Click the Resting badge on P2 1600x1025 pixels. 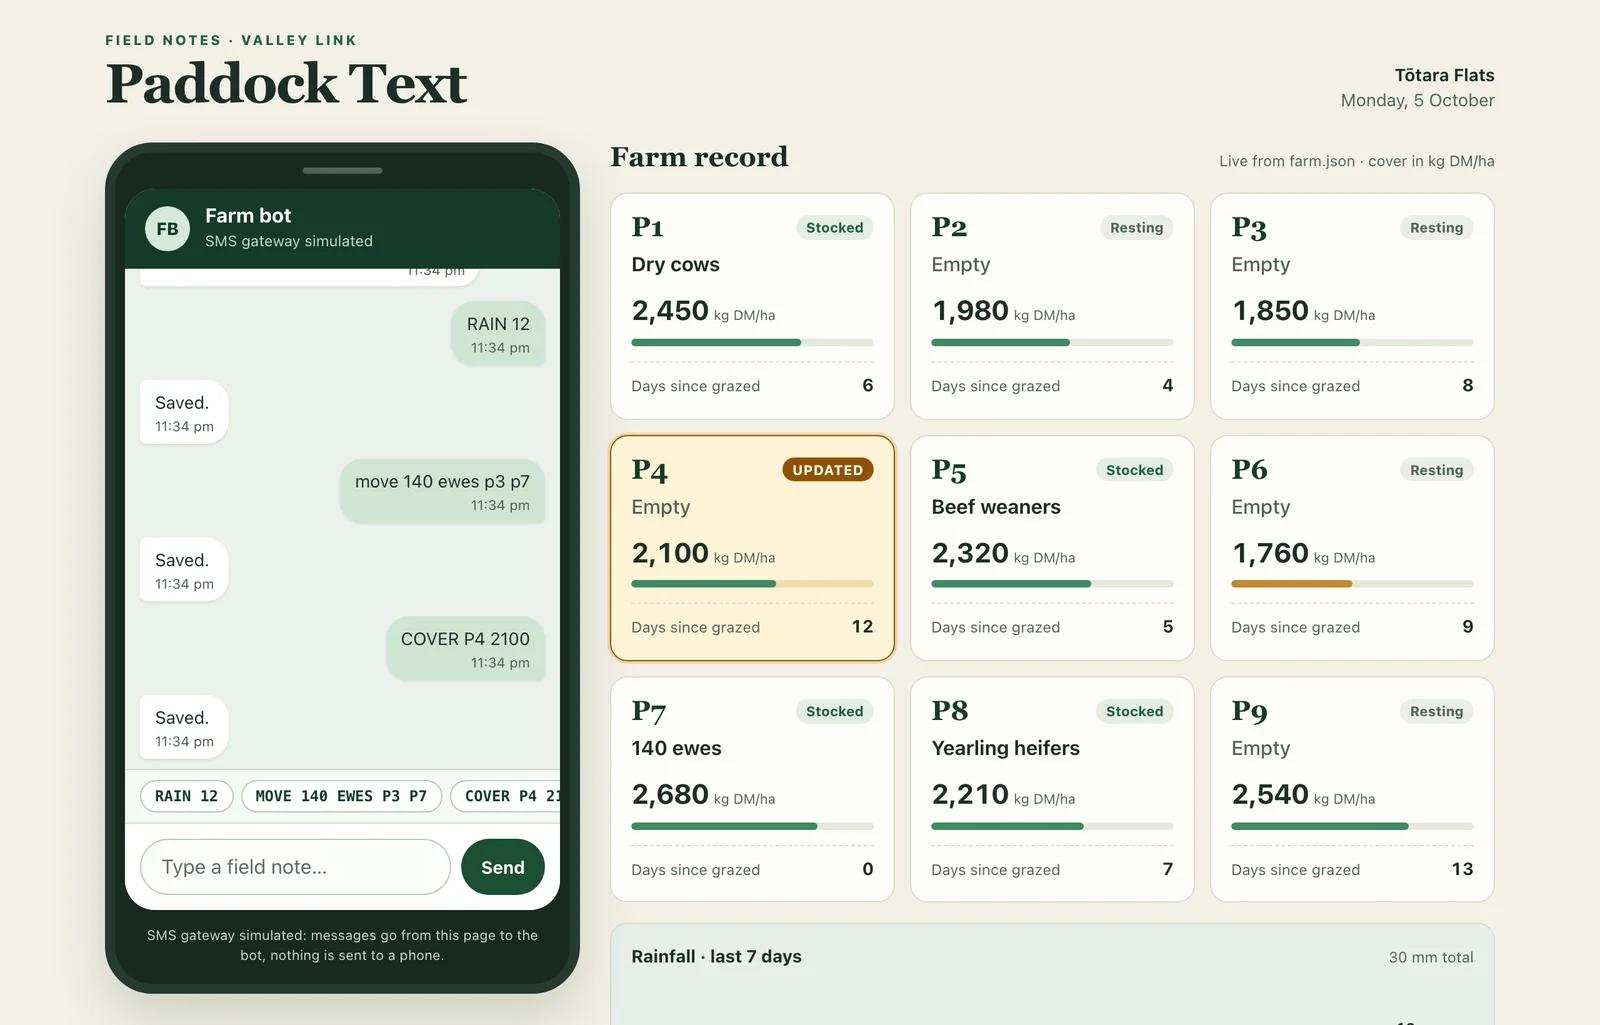pos(1137,228)
